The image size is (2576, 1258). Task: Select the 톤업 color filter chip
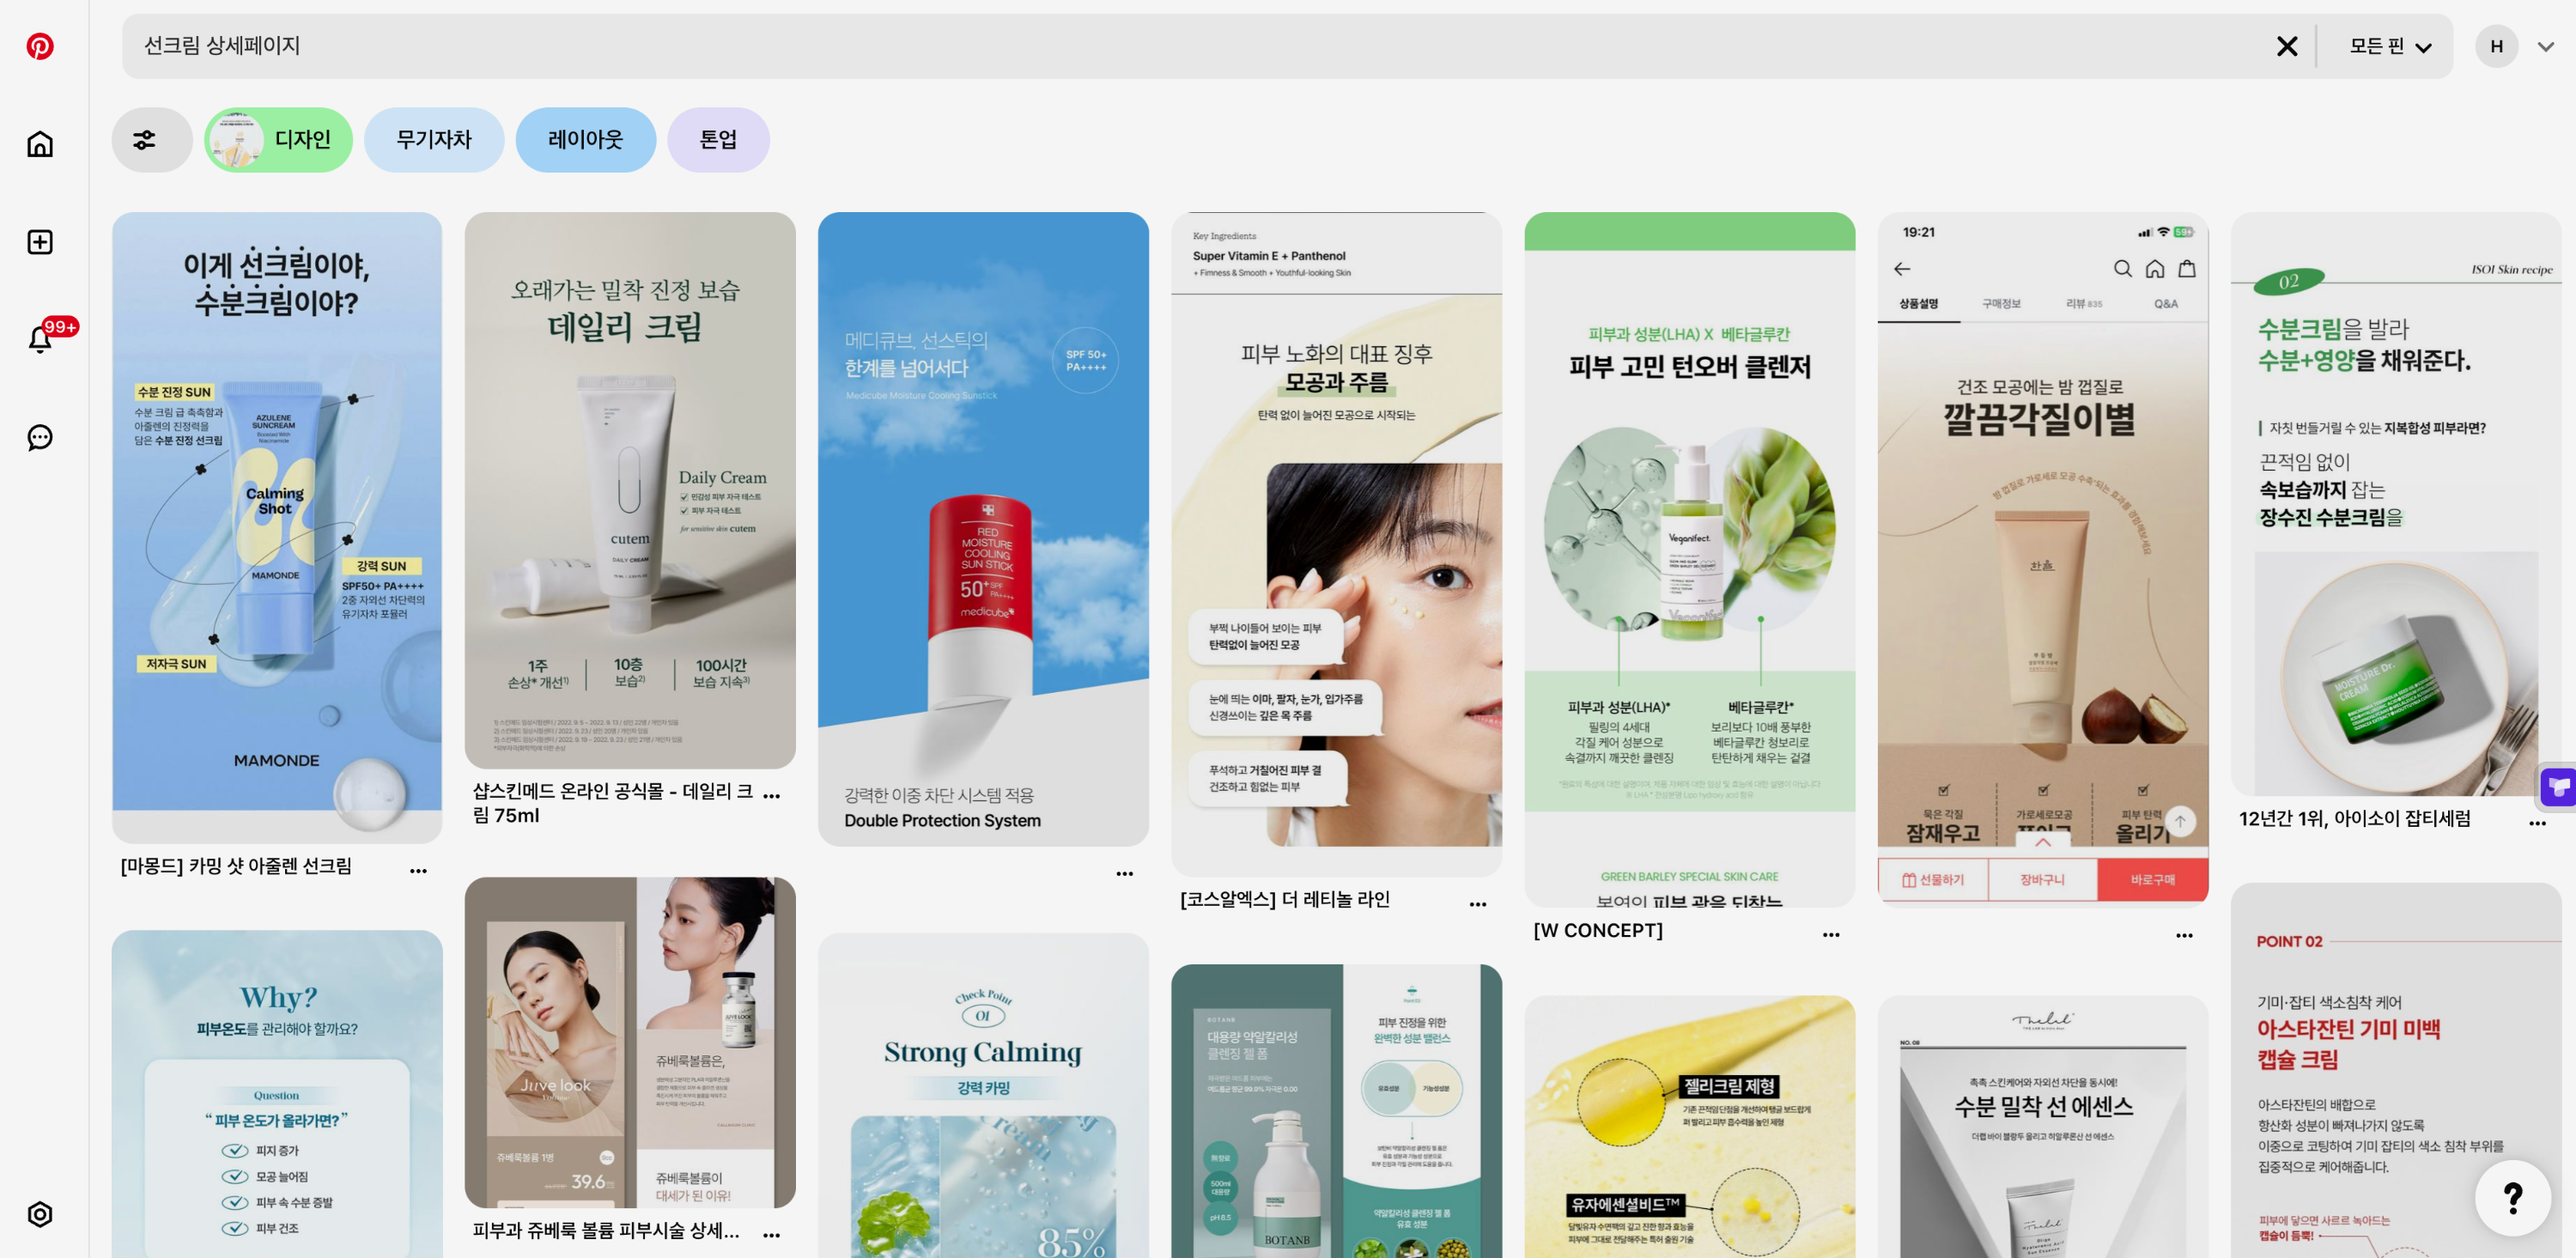(718, 140)
